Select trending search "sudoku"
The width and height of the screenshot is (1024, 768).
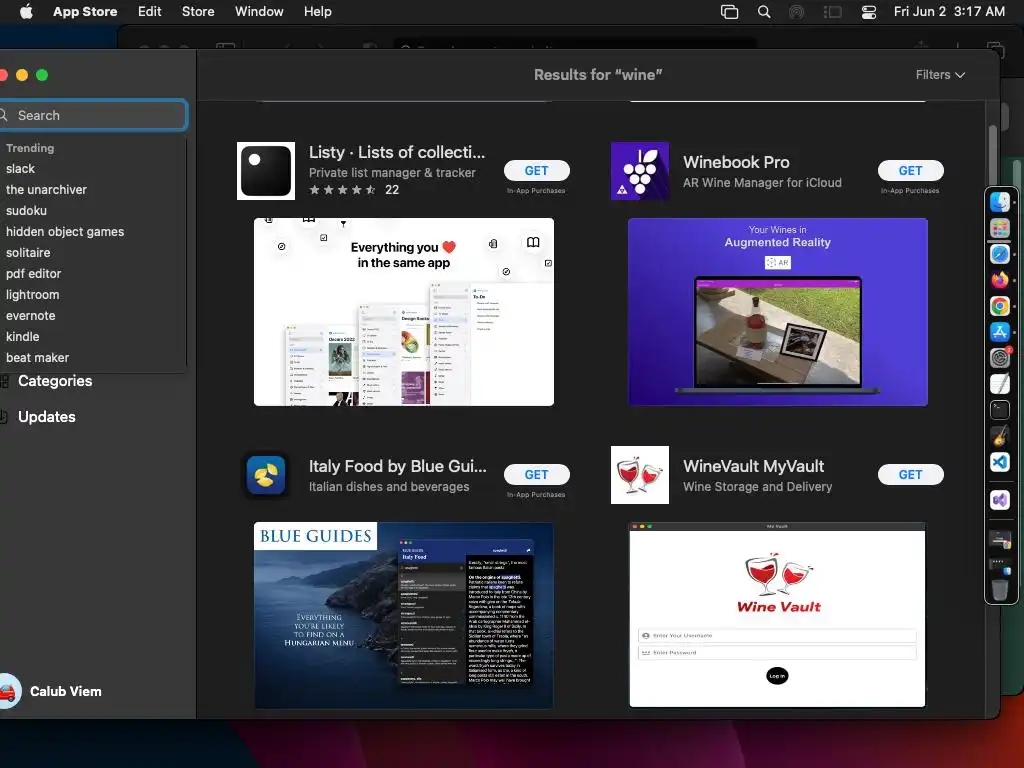coord(26,210)
